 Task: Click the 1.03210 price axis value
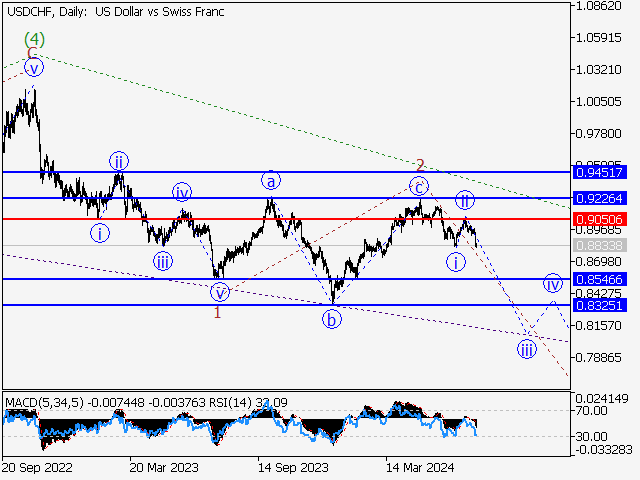(x=598, y=69)
